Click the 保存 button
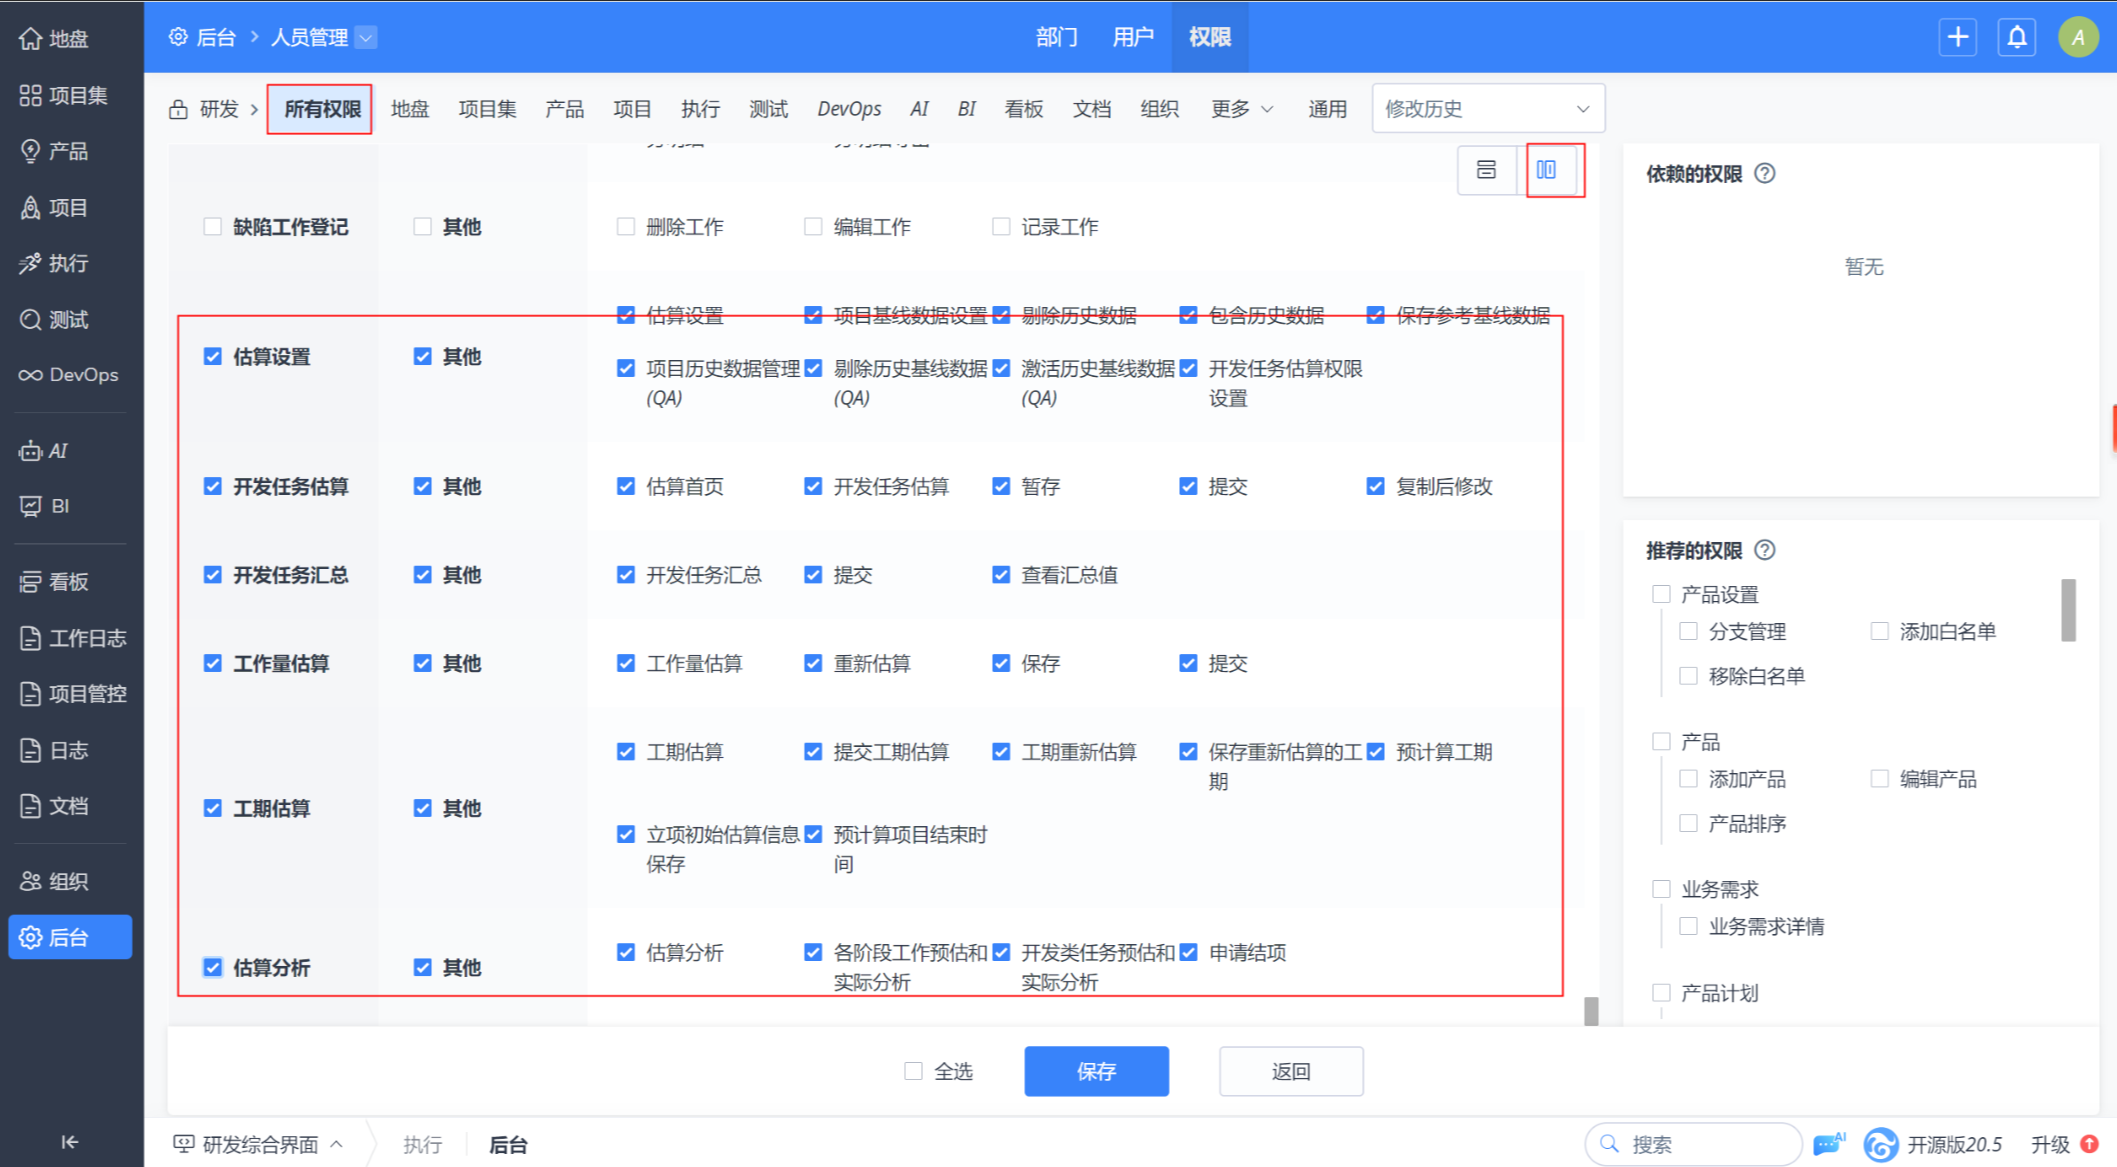 pos(1096,1071)
